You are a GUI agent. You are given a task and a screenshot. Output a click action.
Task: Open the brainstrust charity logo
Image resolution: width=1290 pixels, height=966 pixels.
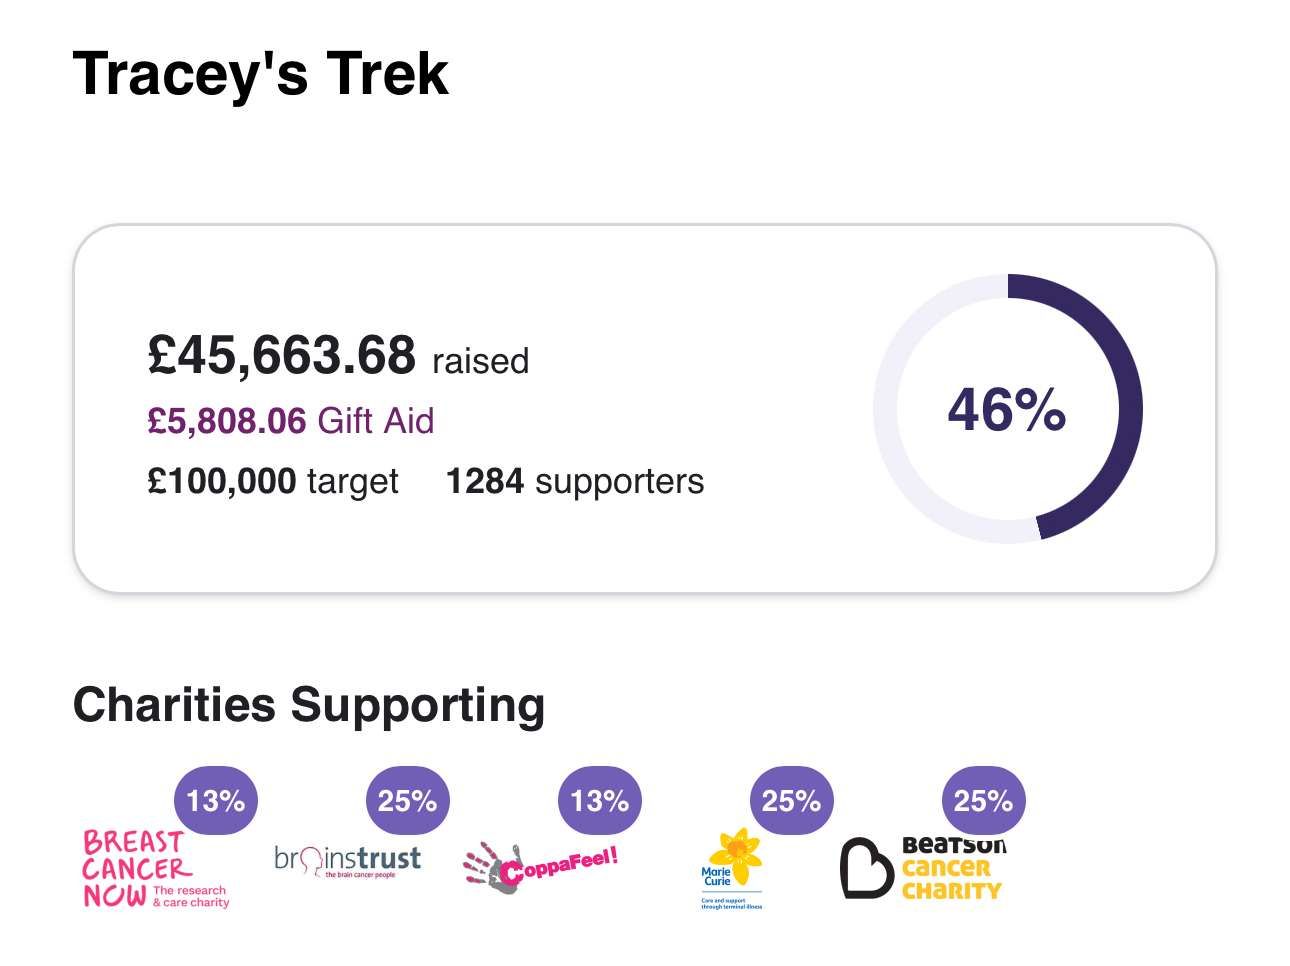coord(347,861)
